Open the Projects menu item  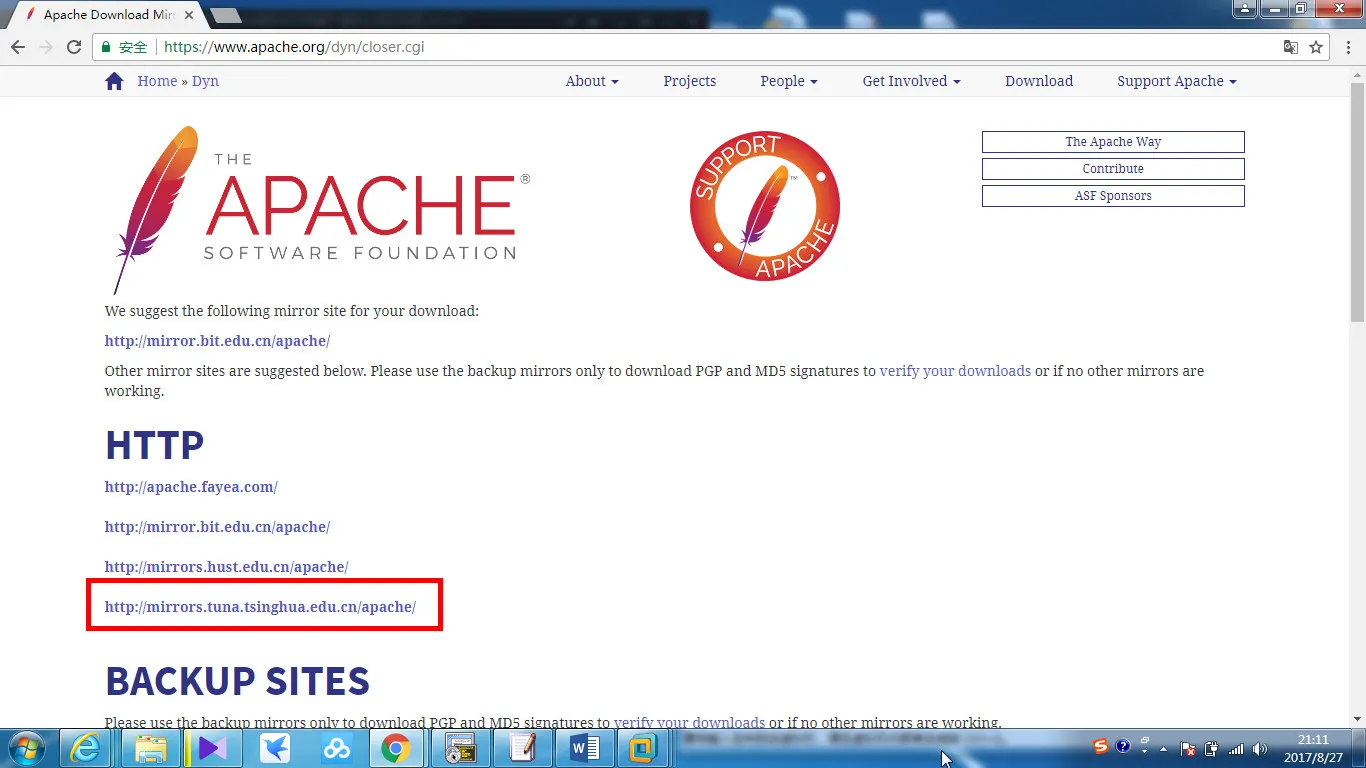(690, 81)
